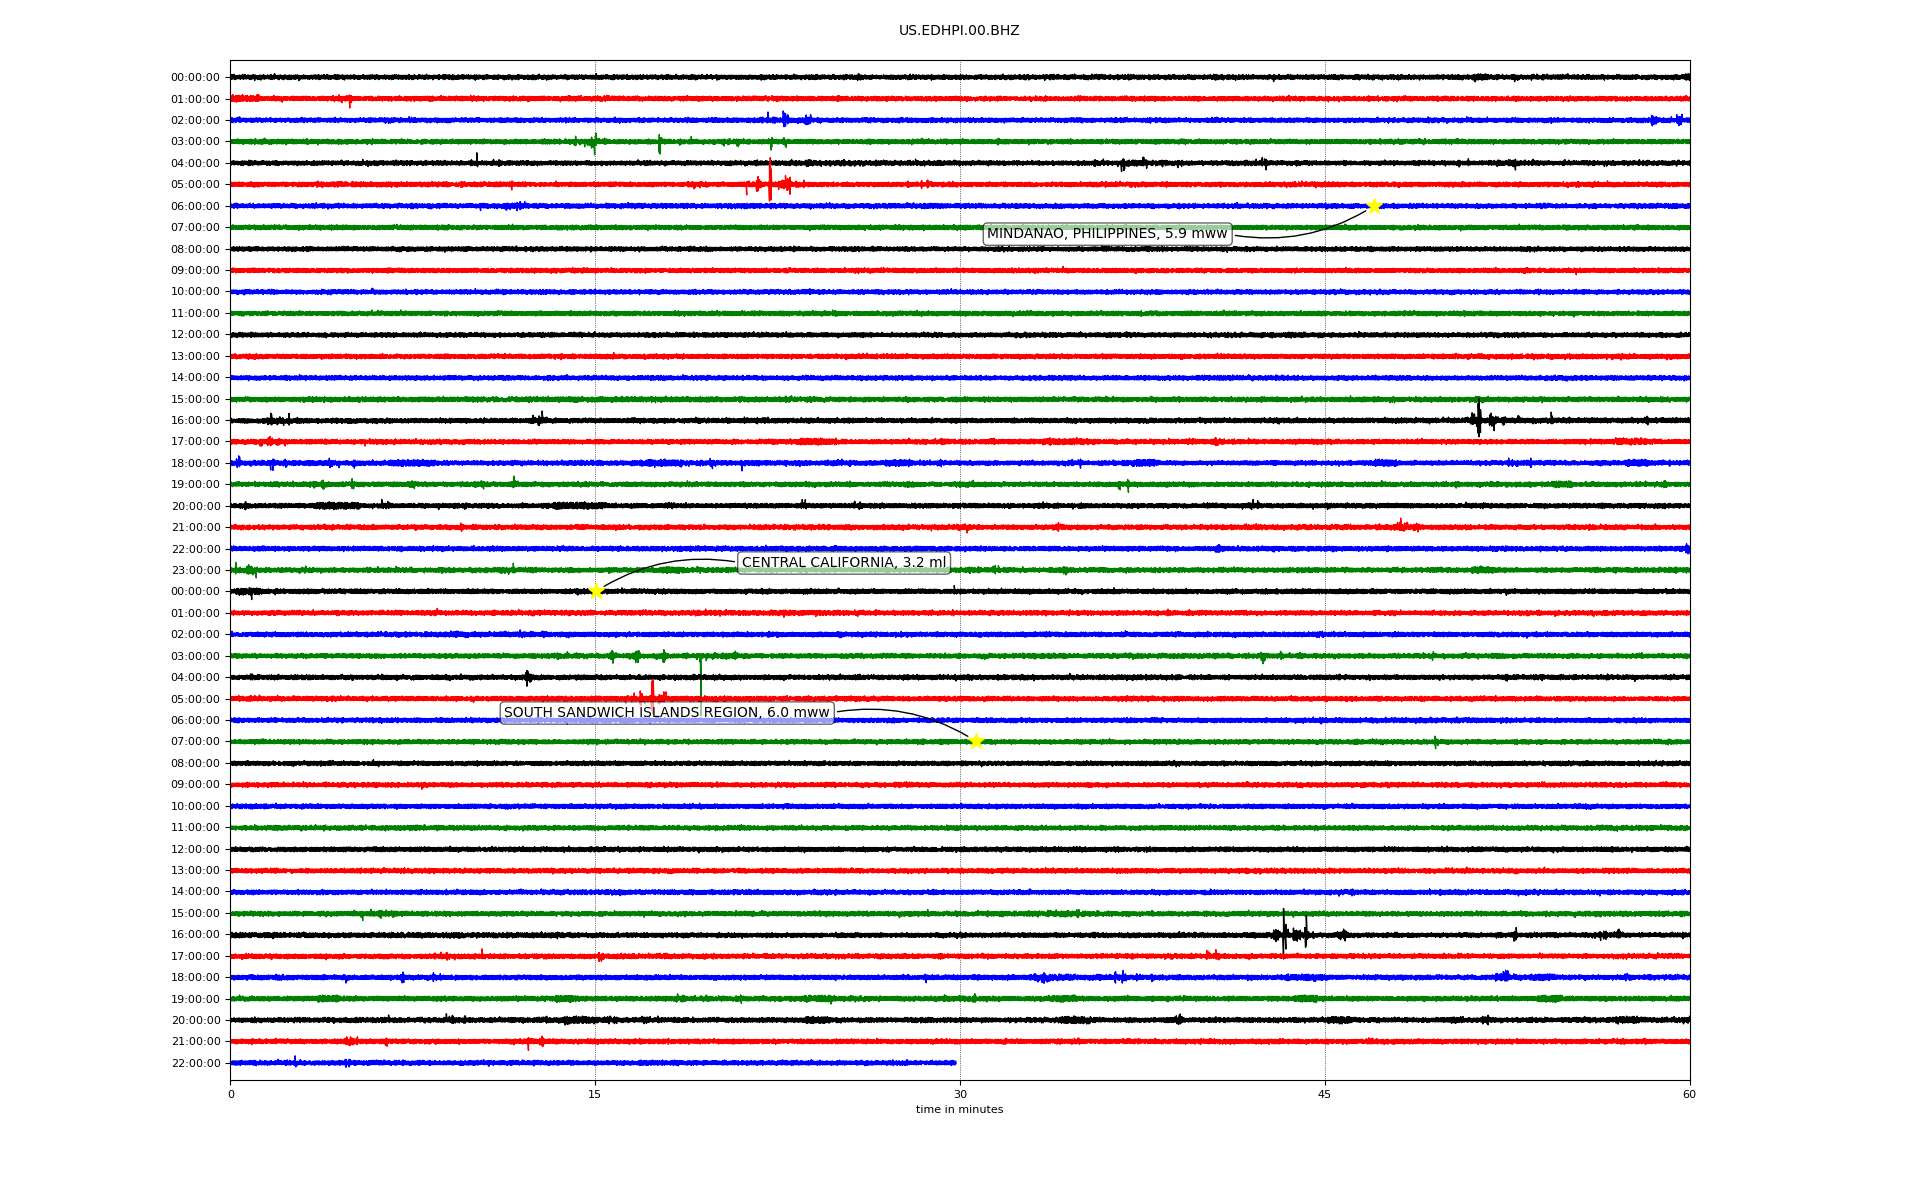The image size is (1920, 1200).
Task: Click the 45 tick label on x-axis
Action: point(1324,1094)
